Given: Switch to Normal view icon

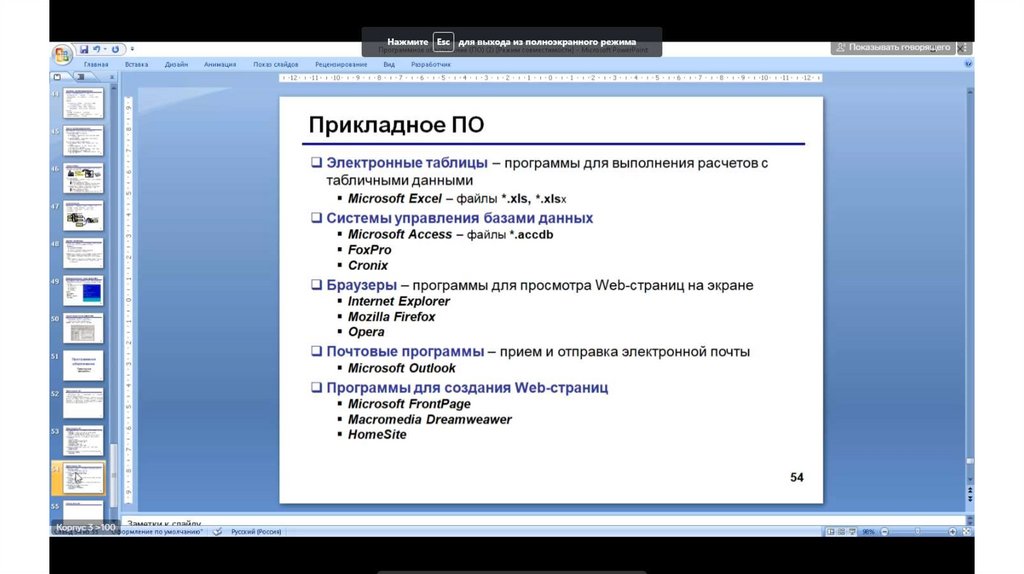Looking at the screenshot, I should (830, 532).
